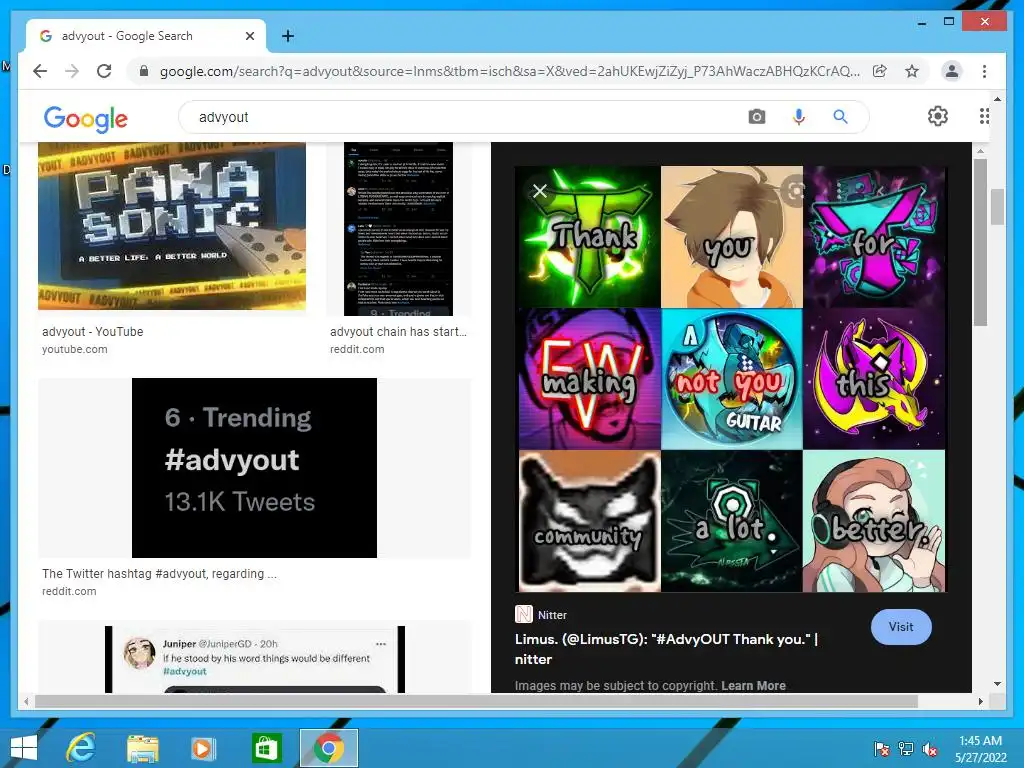Open the Google apps grid

coord(984,116)
